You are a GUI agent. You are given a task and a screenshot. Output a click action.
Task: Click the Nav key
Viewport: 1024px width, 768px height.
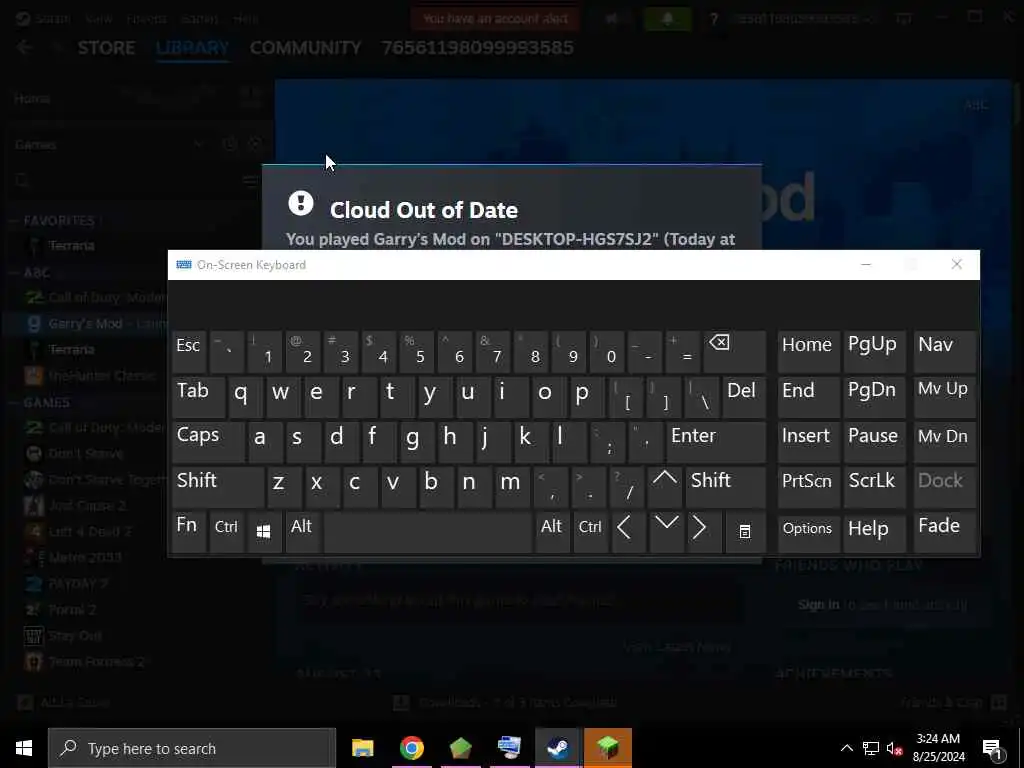point(944,351)
